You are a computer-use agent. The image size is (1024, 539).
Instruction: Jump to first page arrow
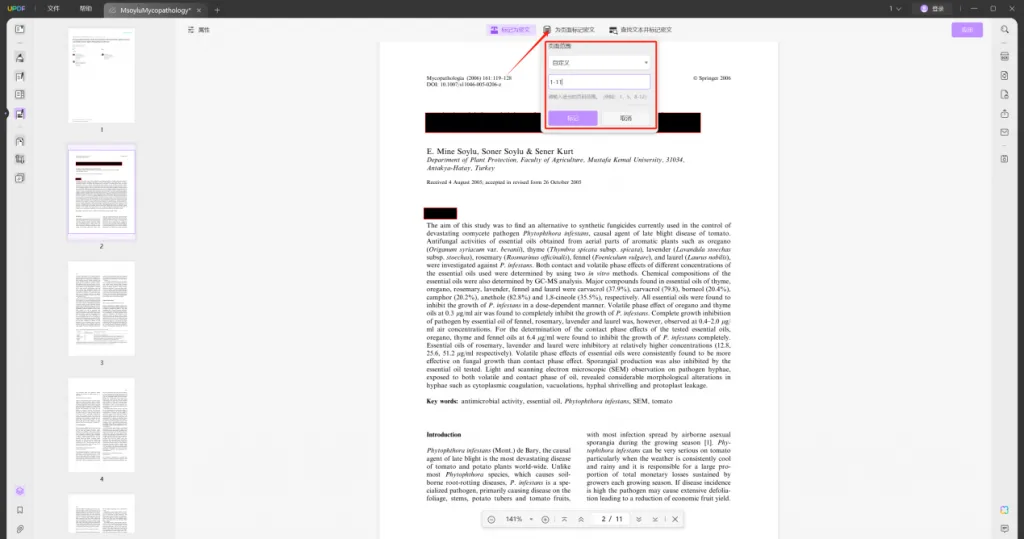[x=564, y=519]
